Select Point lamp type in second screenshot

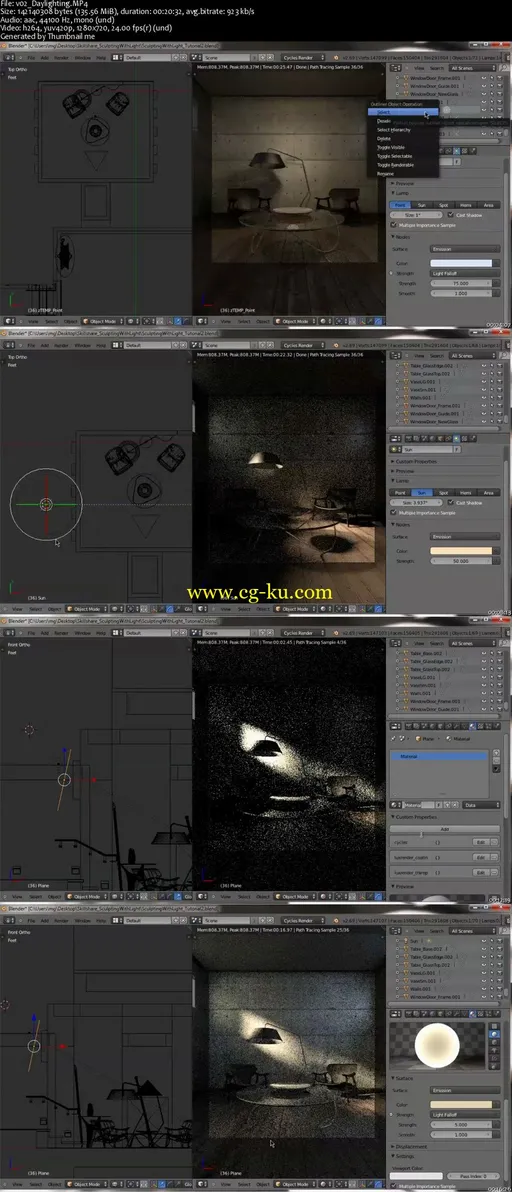(x=400, y=493)
